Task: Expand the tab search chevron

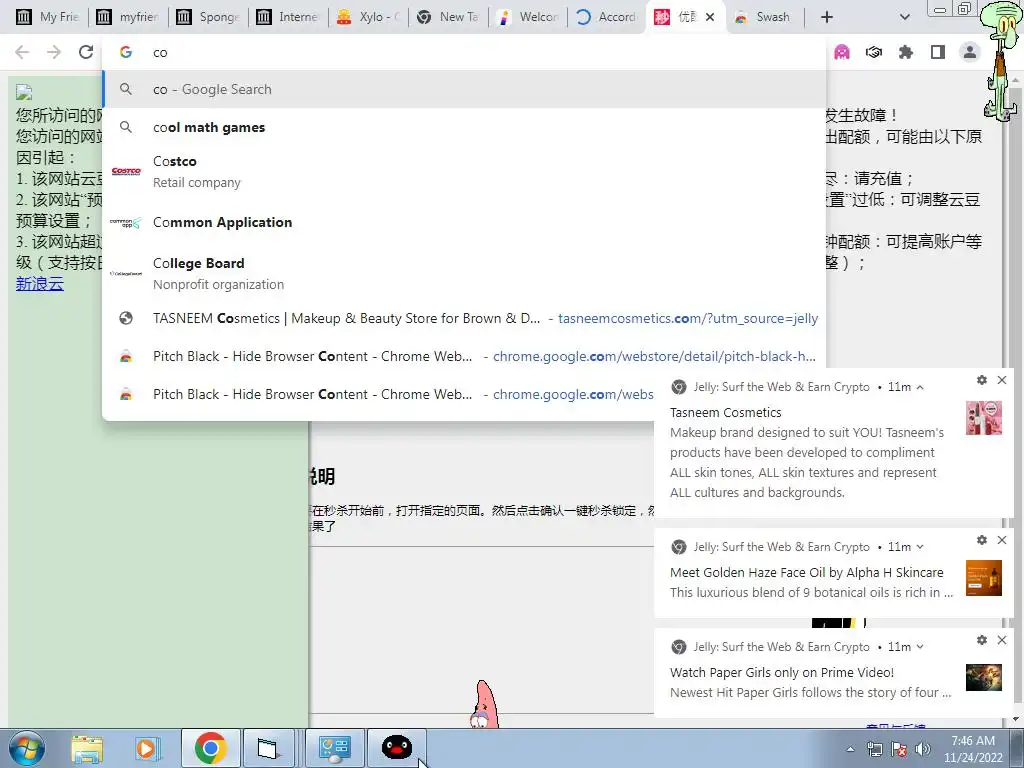Action: coord(904,17)
